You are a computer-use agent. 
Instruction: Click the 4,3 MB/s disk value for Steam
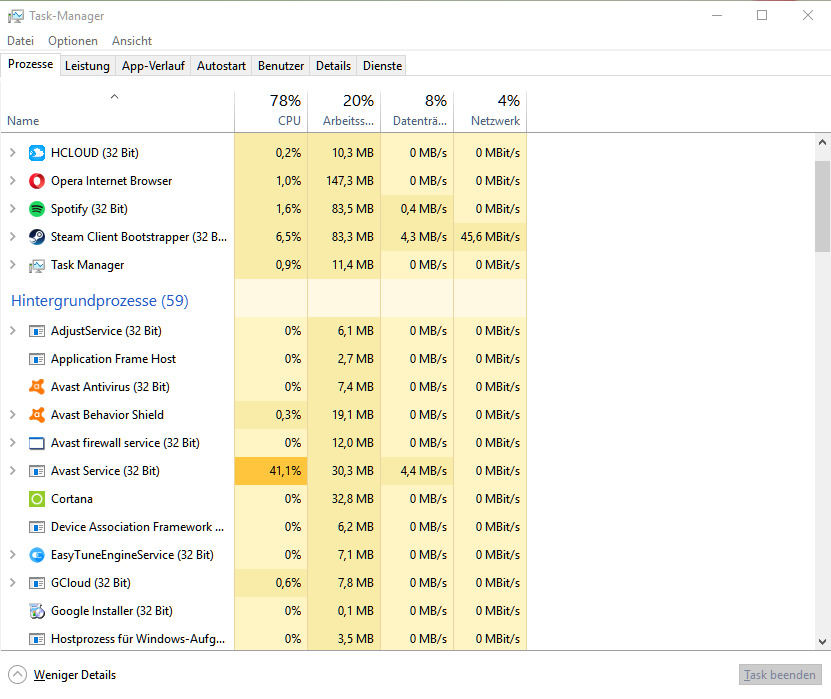423,237
